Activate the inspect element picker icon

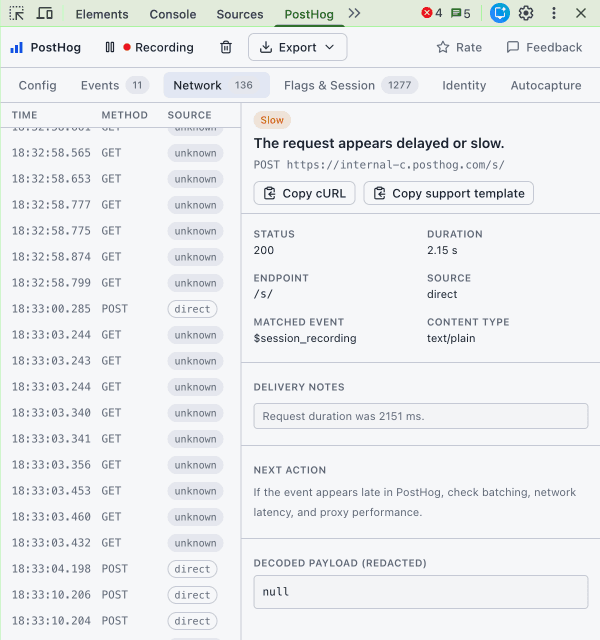[x=17, y=13]
